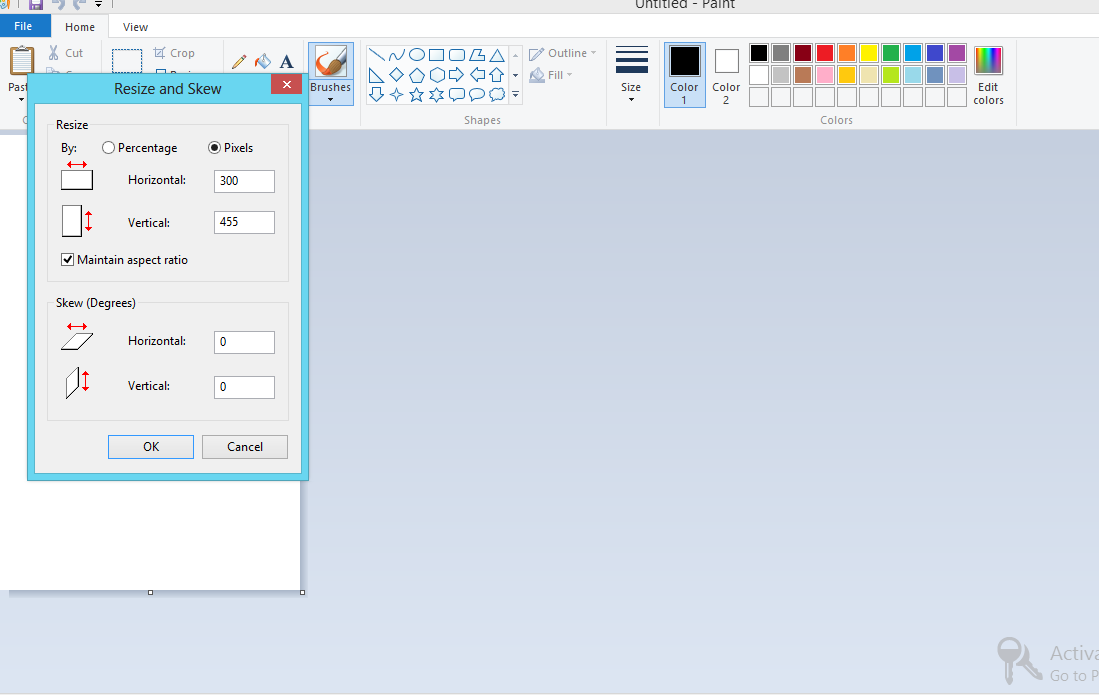1099x695 pixels.
Task: Choose the Four-point star shape
Action: tap(397, 94)
